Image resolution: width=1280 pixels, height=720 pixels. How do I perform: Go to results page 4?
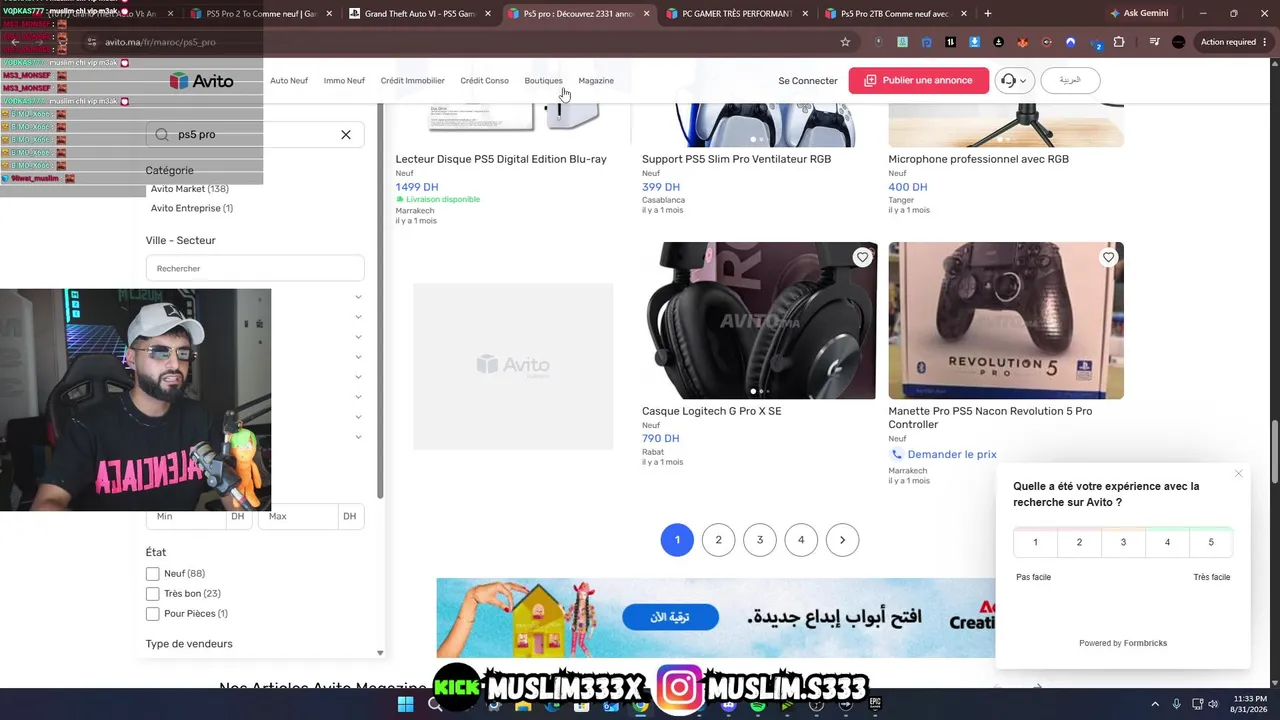(801, 540)
